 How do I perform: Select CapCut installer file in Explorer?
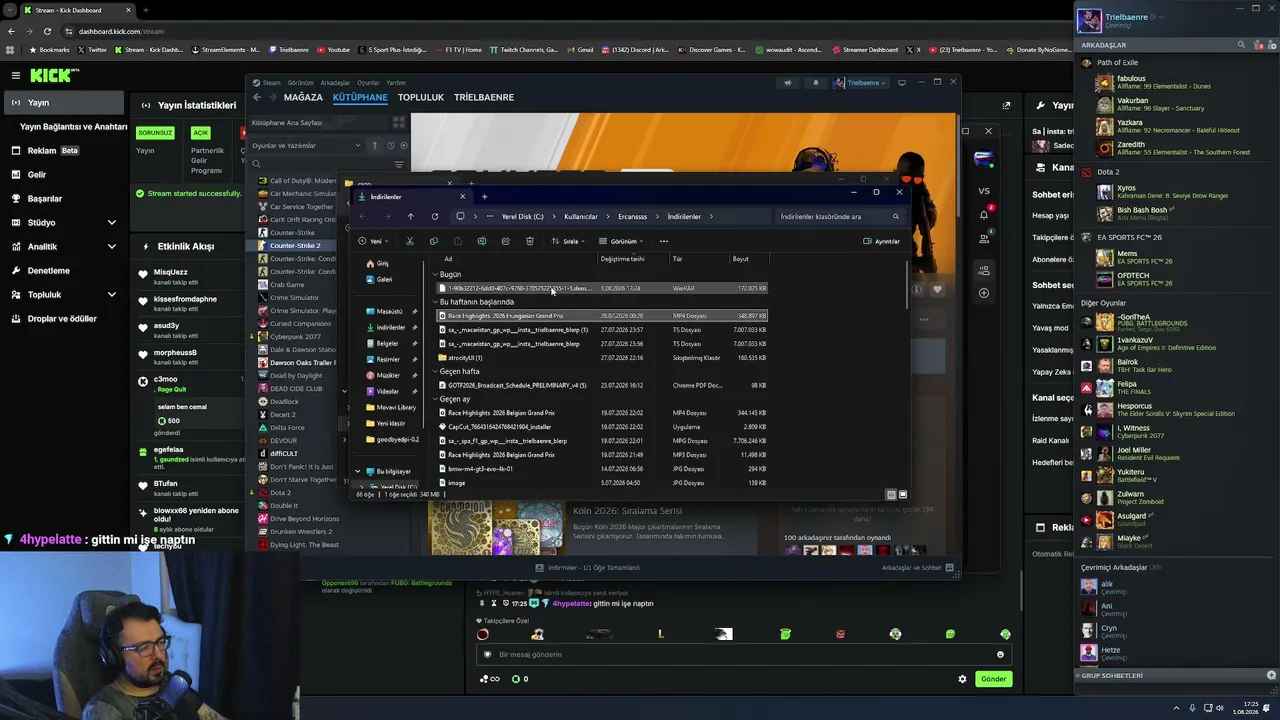[x=602, y=427]
